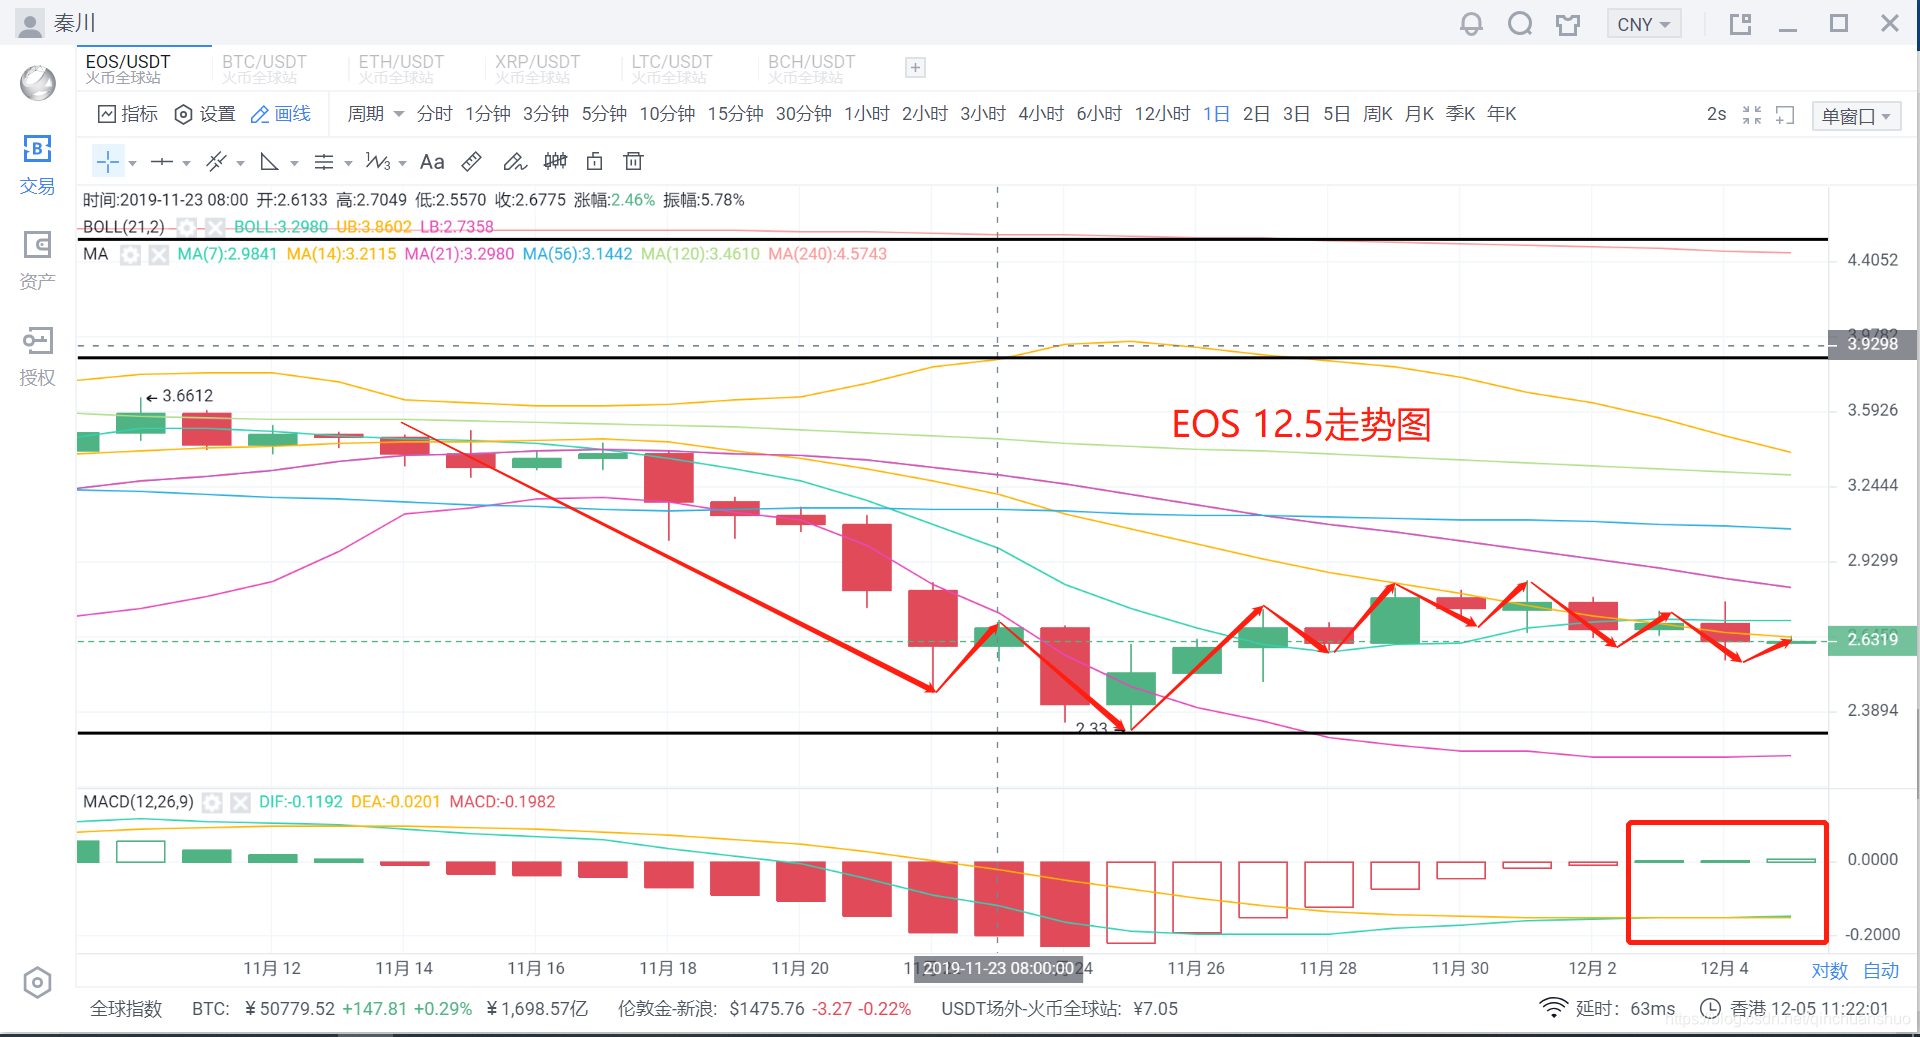Open sidebar settings hexagon icon
1920x1037 pixels.
tap(37, 983)
